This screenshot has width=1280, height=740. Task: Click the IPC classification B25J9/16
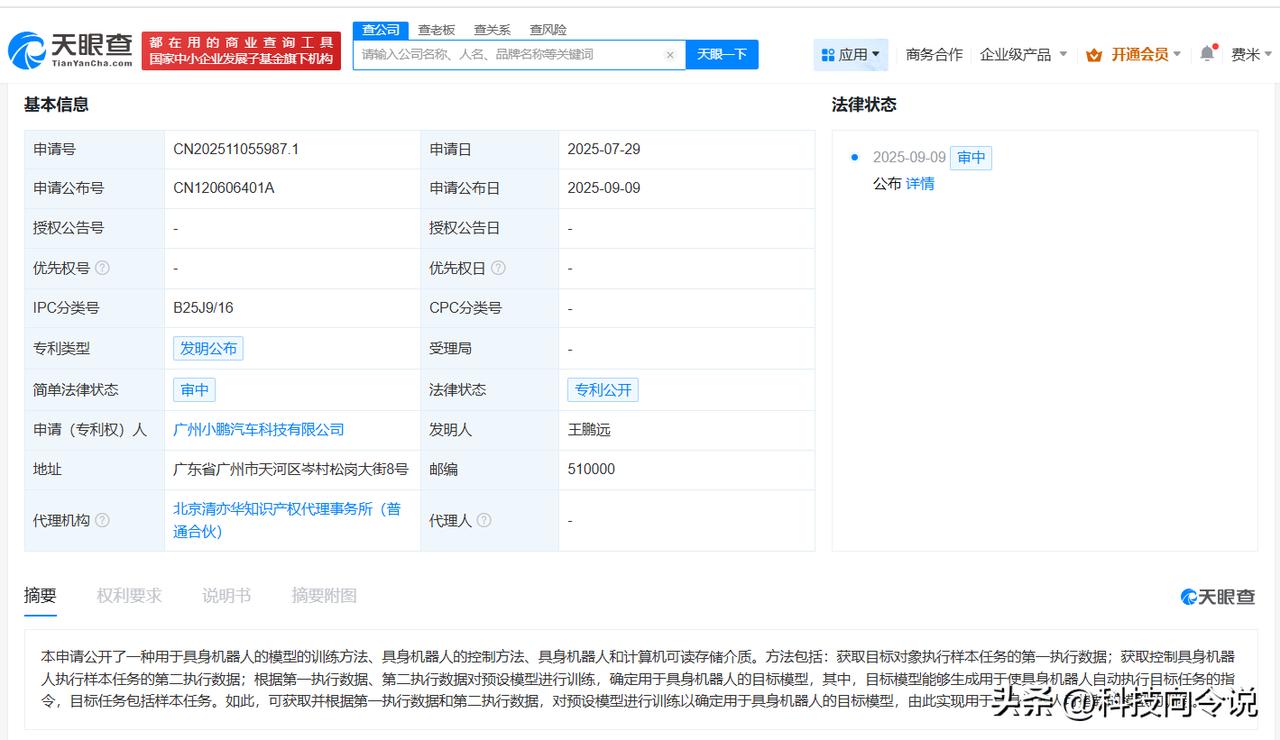point(204,308)
